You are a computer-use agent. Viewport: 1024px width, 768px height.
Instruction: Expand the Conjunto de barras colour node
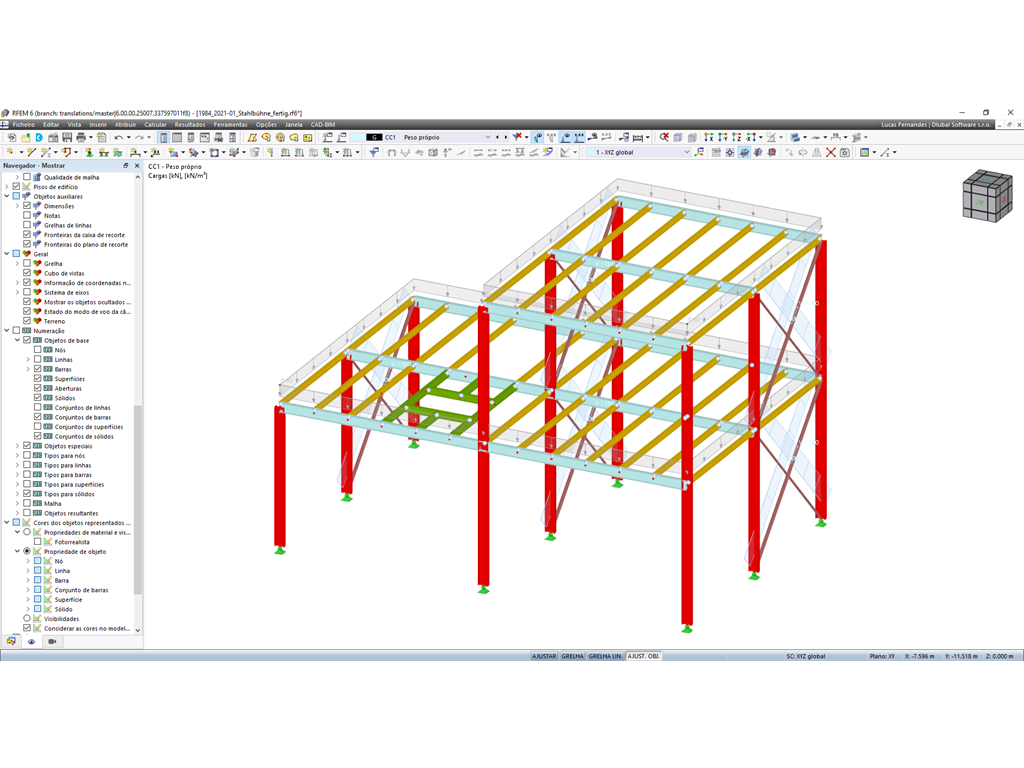point(27,590)
